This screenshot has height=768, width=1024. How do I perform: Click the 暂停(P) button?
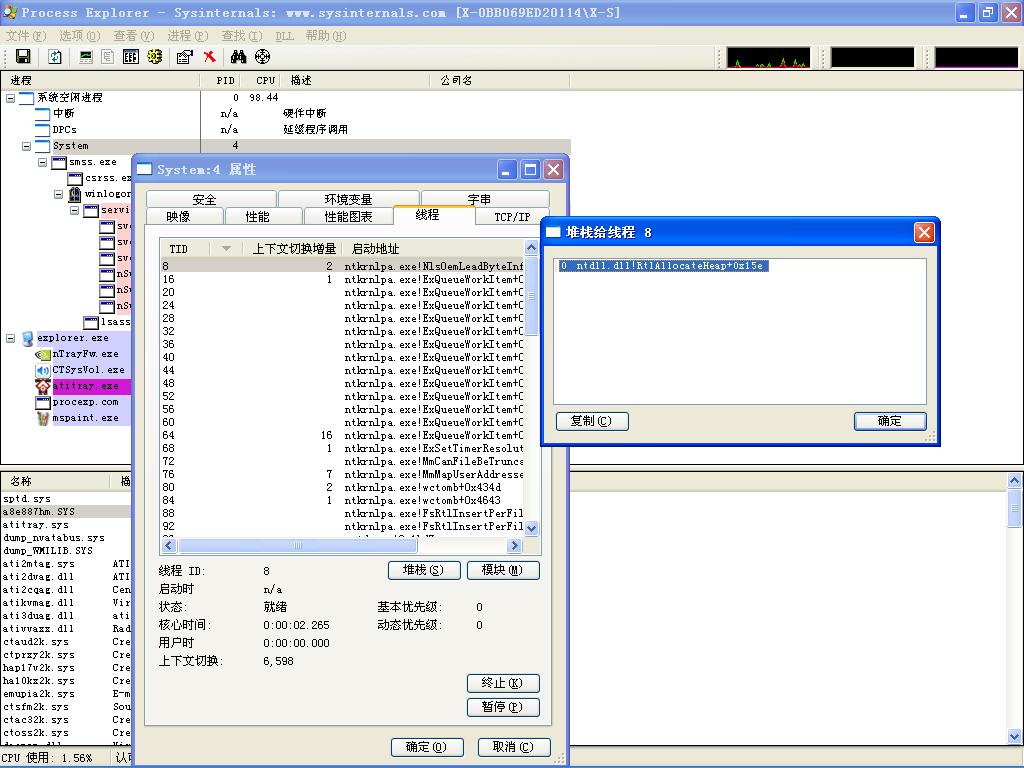(x=503, y=707)
